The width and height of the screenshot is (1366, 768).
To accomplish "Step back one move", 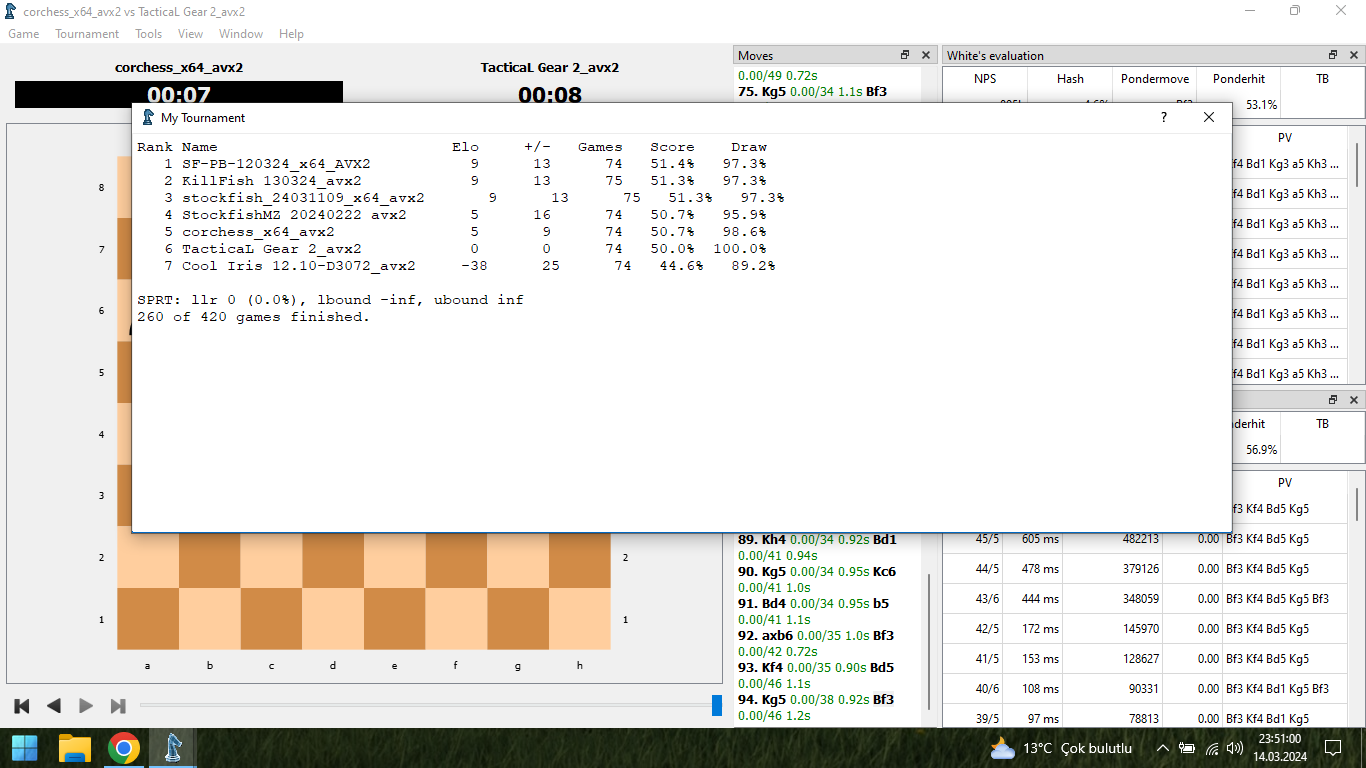I will [54, 706].
